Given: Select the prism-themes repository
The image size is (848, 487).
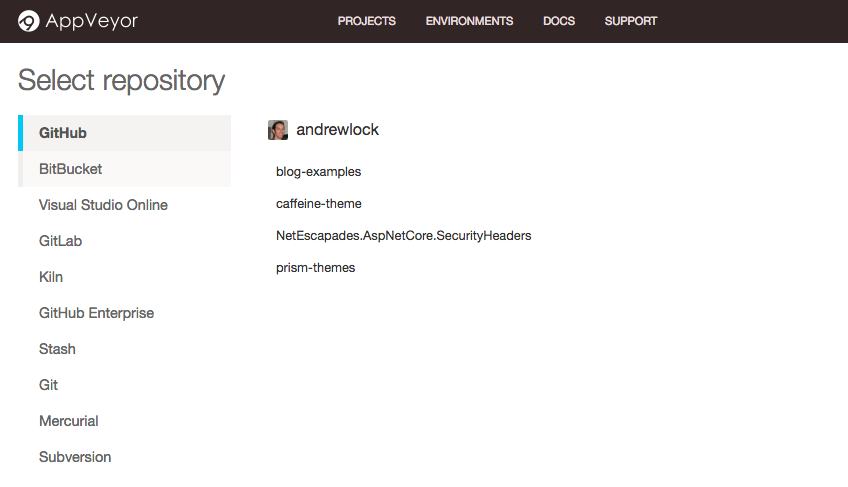Looking at the screenshot, I should click(x=315, y=268).
